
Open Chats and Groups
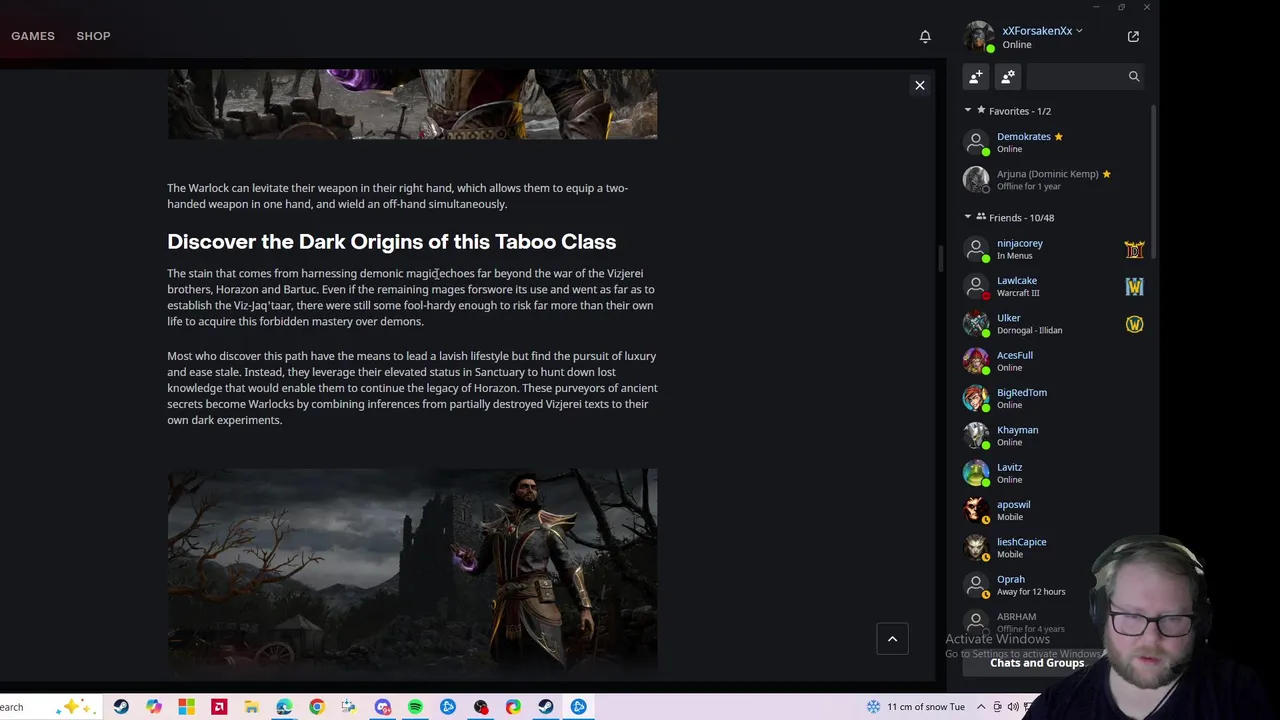click(1037, 663)
